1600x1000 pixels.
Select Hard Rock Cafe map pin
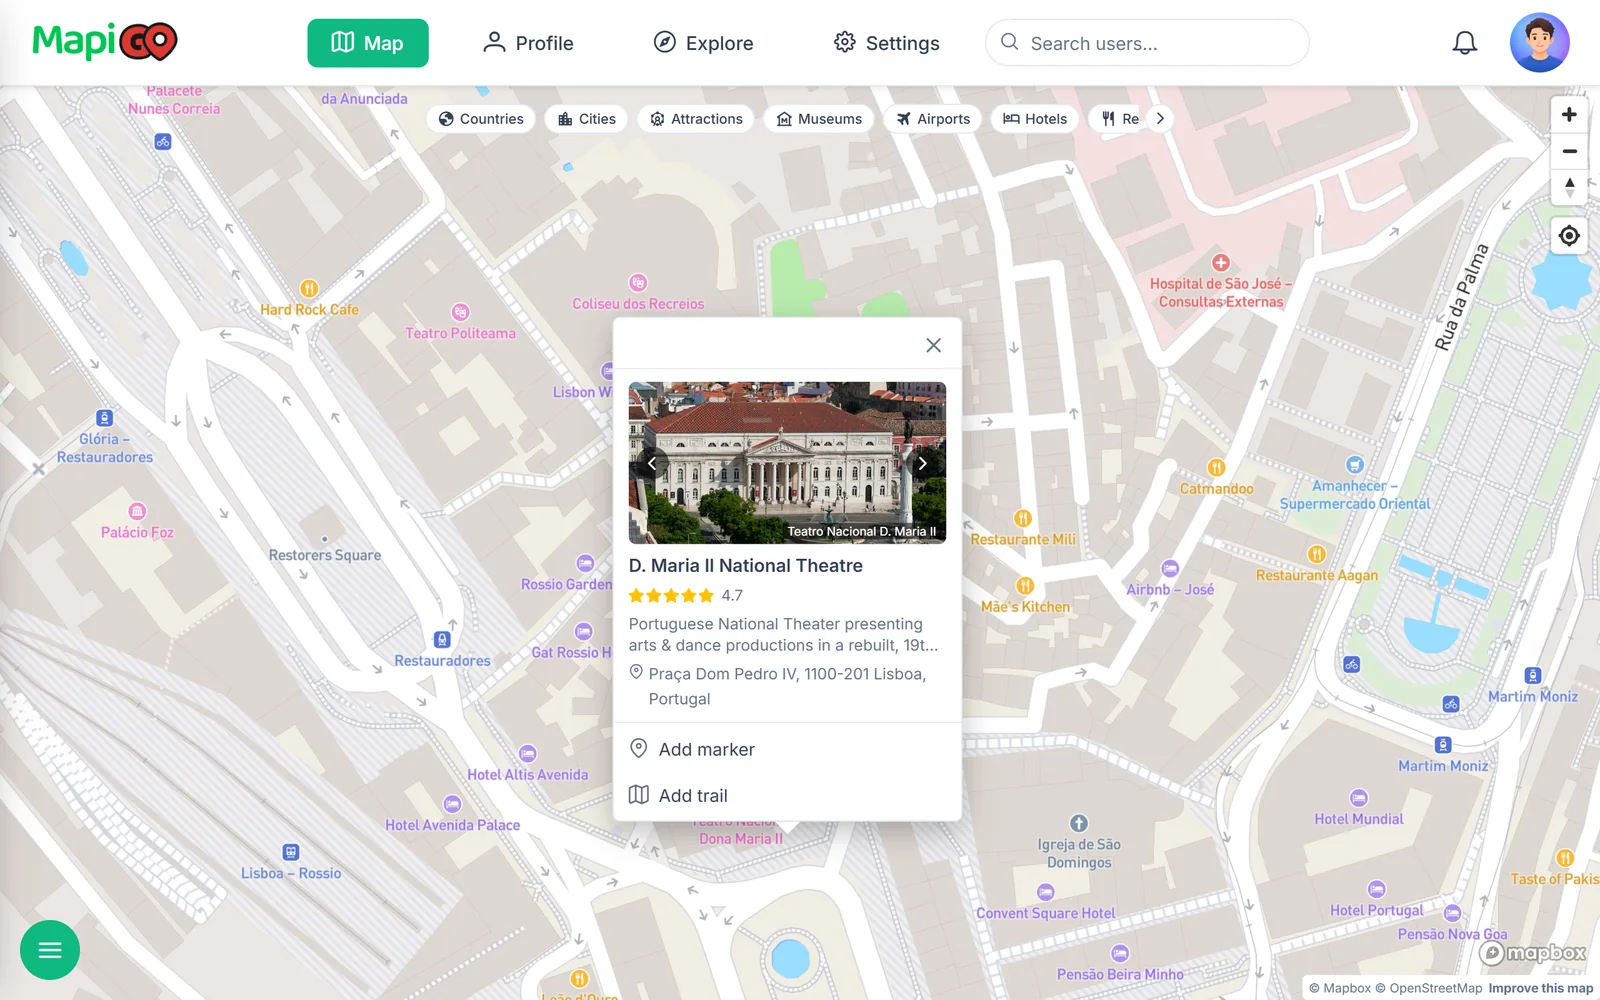tap(309, 289)
